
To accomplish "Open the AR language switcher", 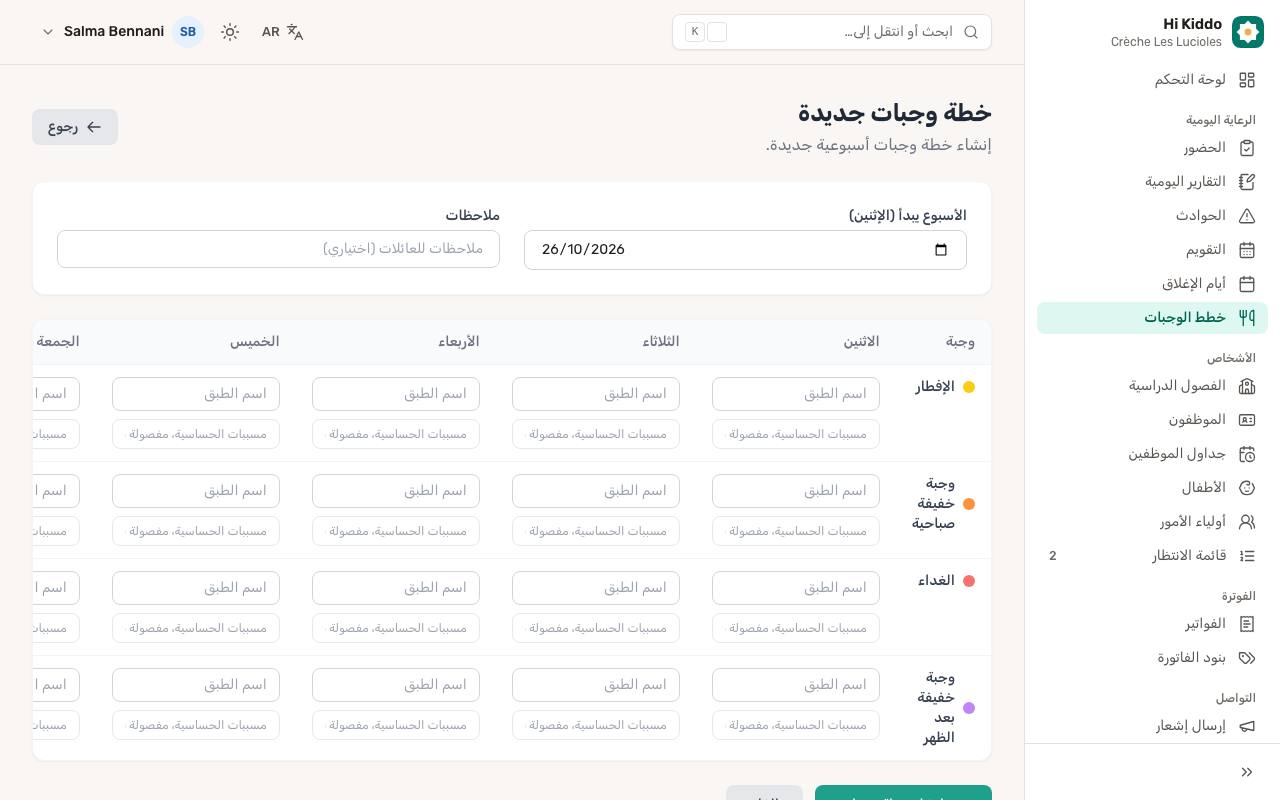I will (282, 32).
